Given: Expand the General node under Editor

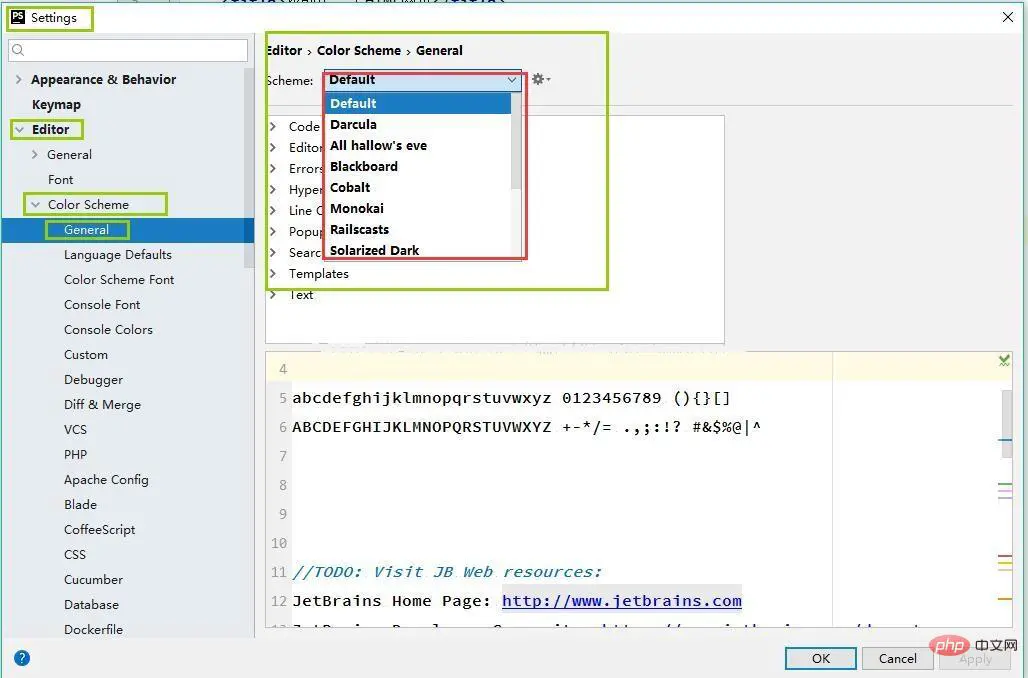Looking at the screenshot, I should click(x=36, y=155).
